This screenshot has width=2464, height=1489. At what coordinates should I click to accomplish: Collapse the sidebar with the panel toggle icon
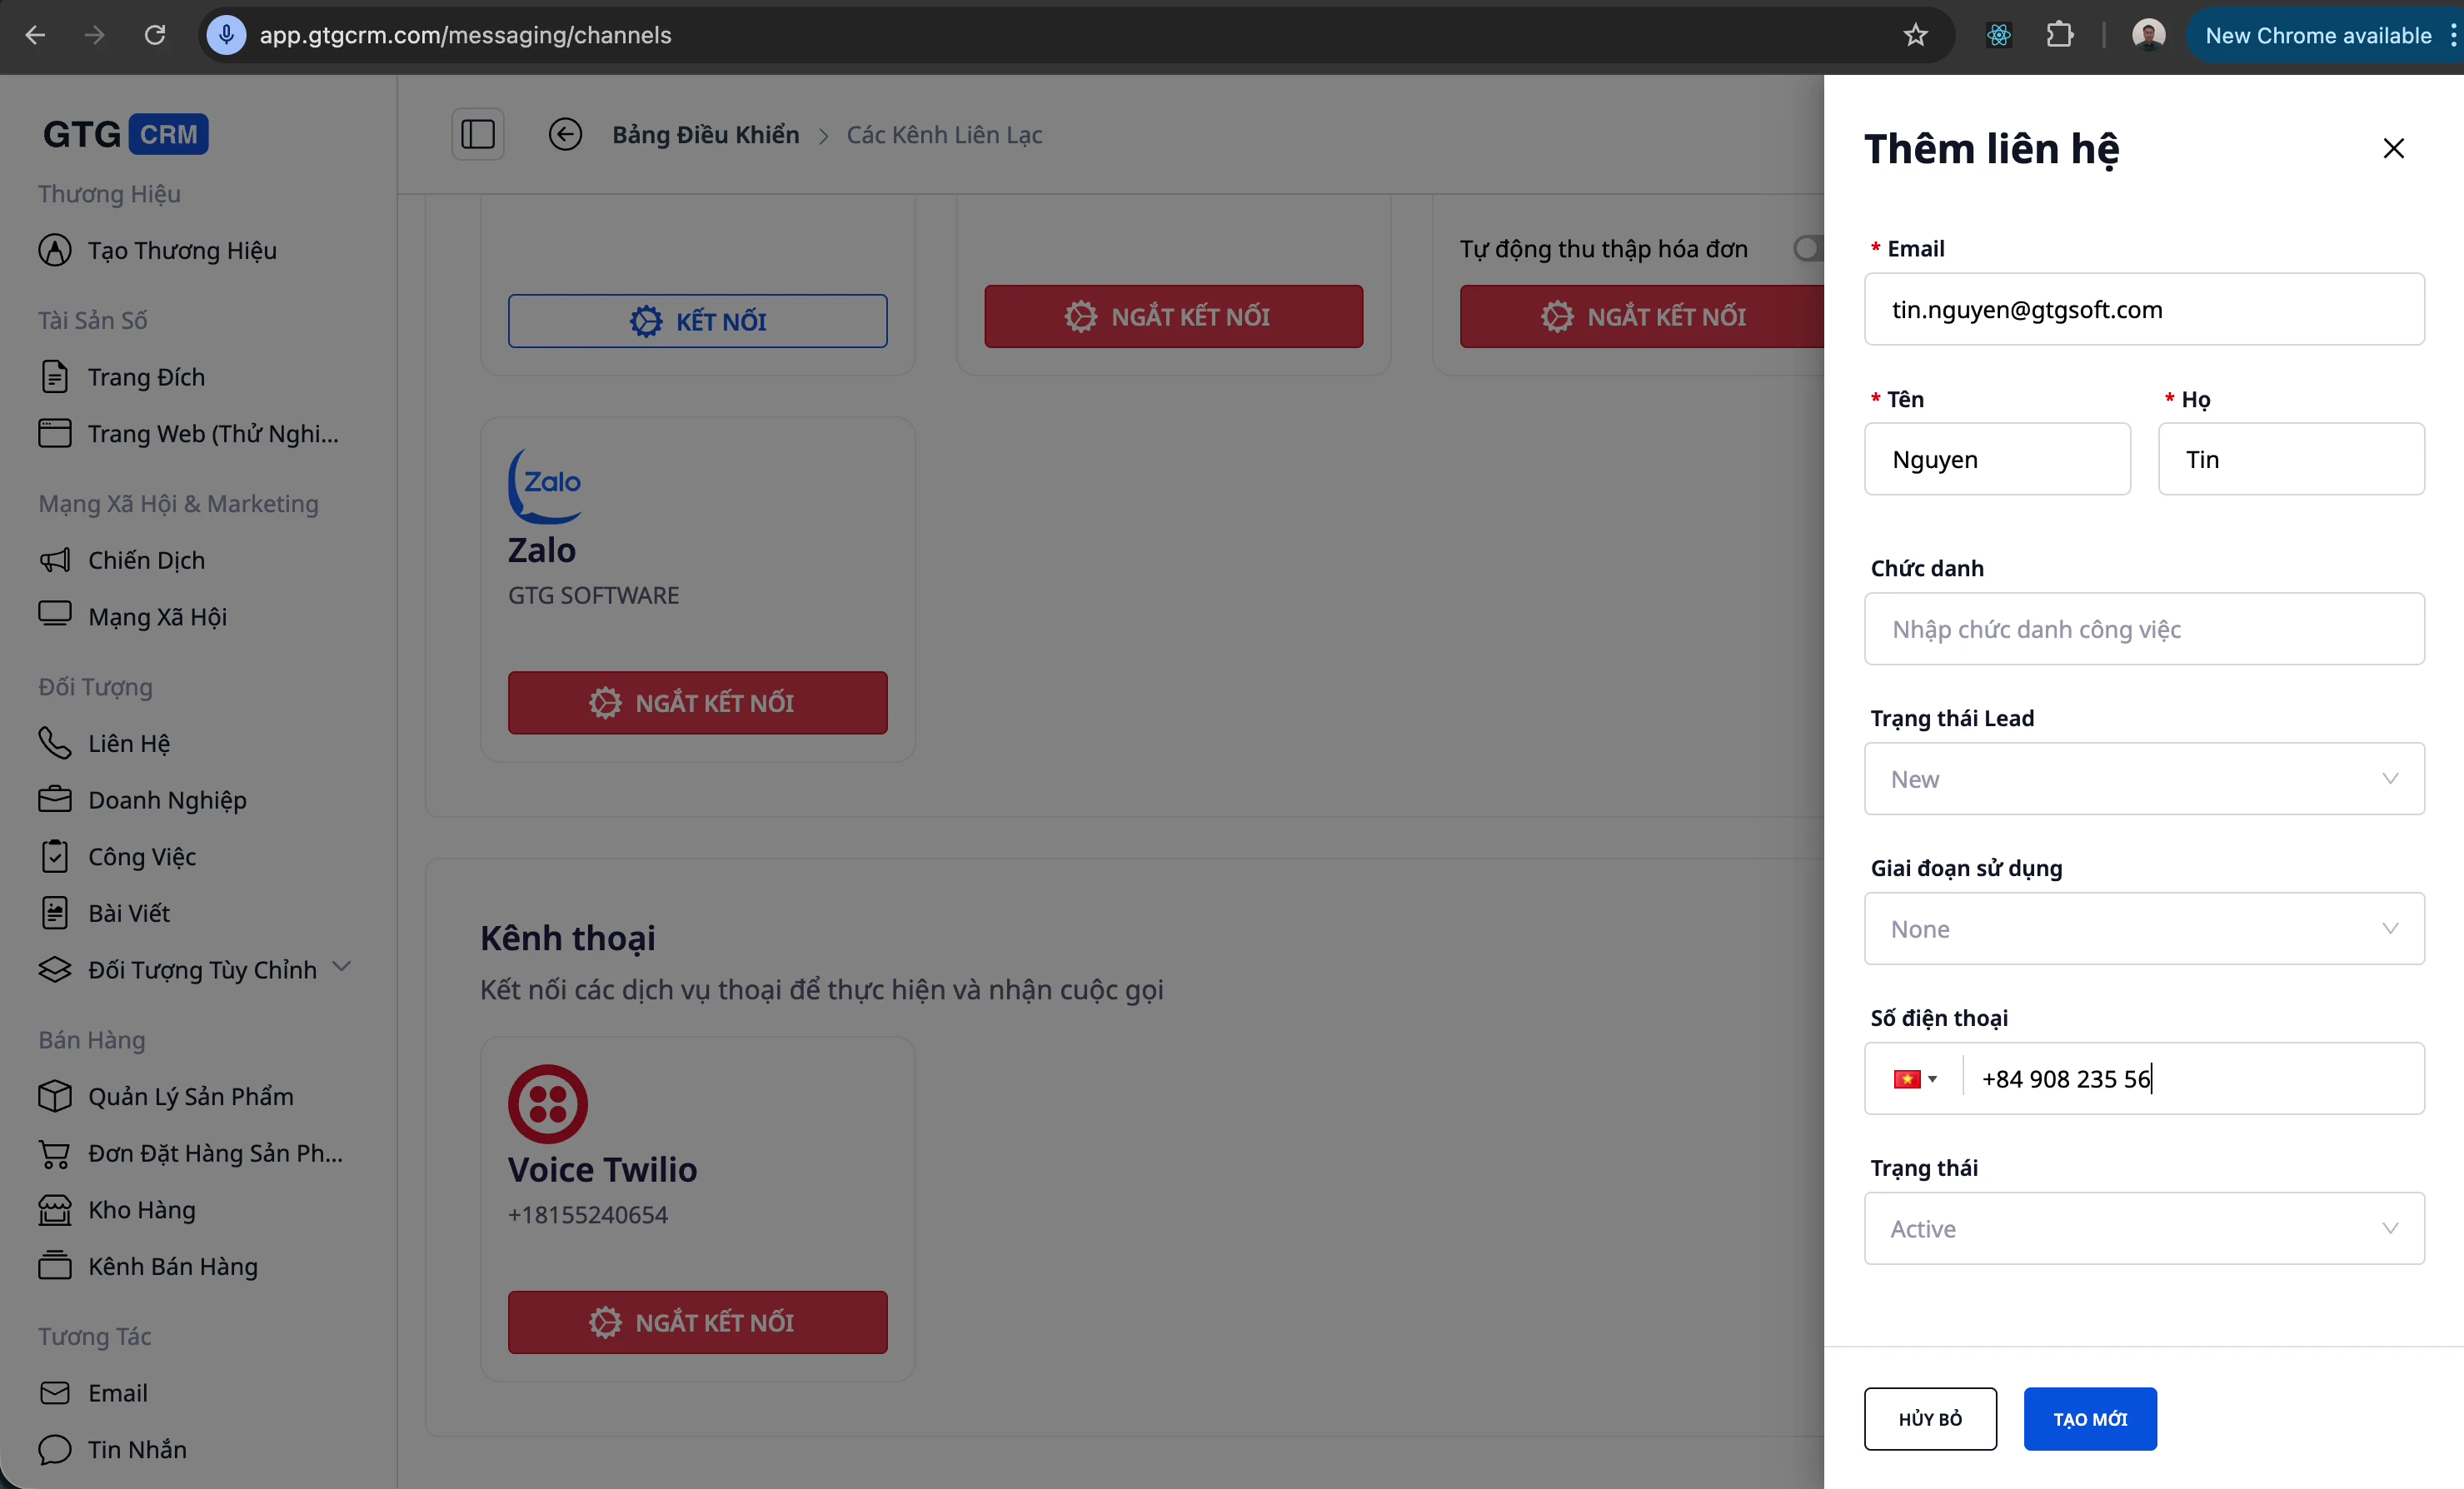477,133
